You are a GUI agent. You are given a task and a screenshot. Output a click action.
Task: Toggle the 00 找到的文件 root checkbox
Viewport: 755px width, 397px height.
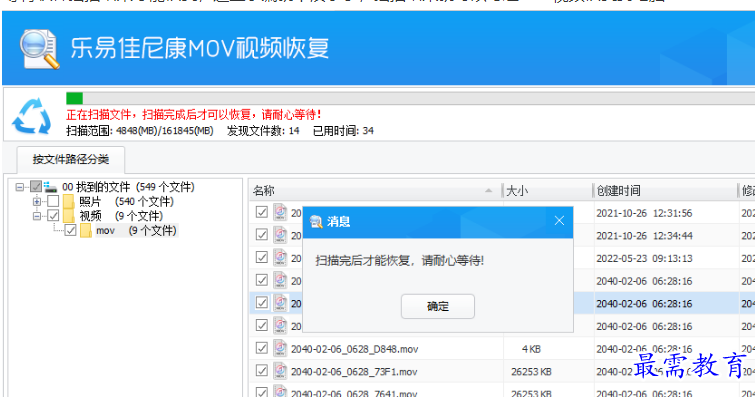tap(36, 186)
